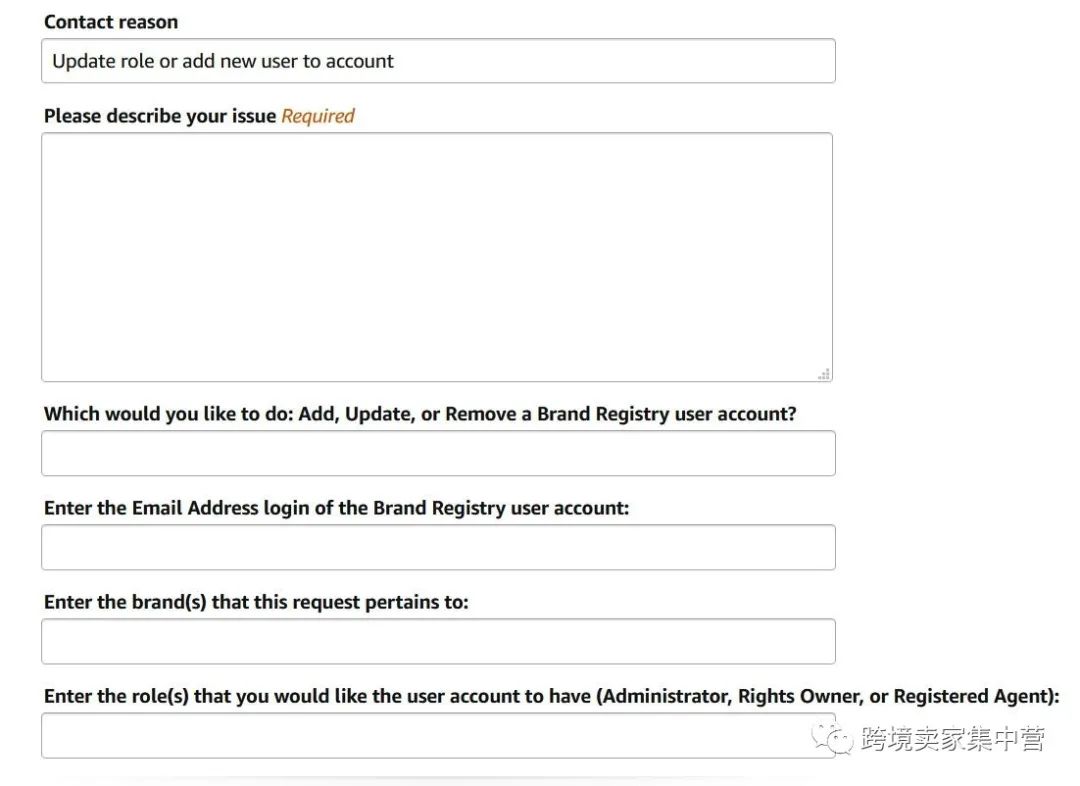
Task: Click the 'Update role or add new user' text
Action: [223, 61]
